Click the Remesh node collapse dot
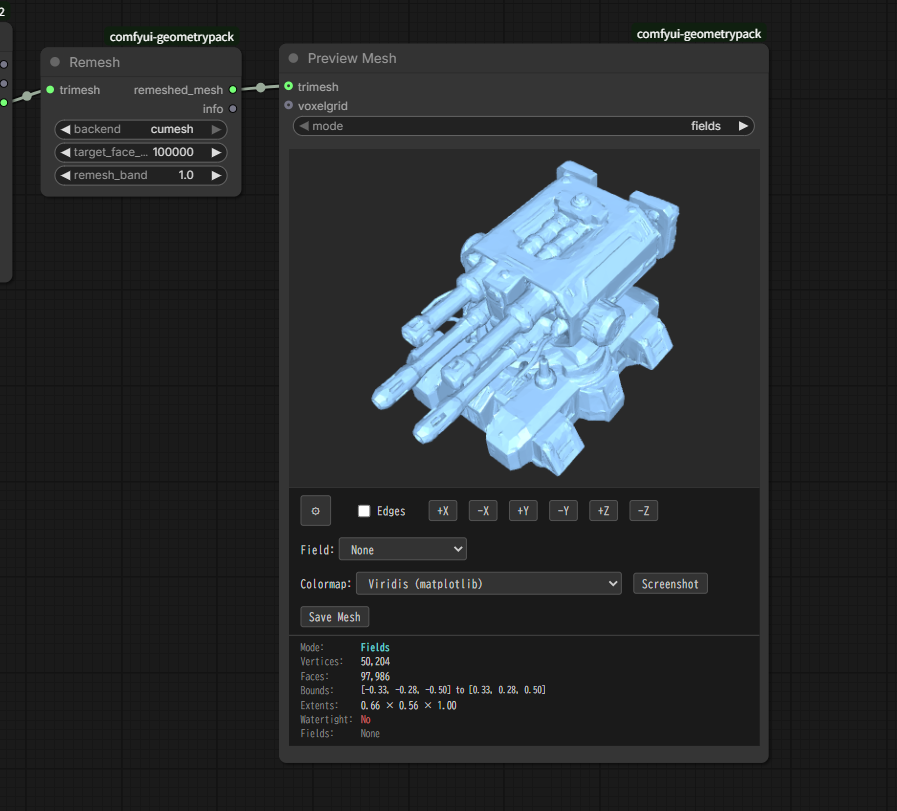 point(55,62)
